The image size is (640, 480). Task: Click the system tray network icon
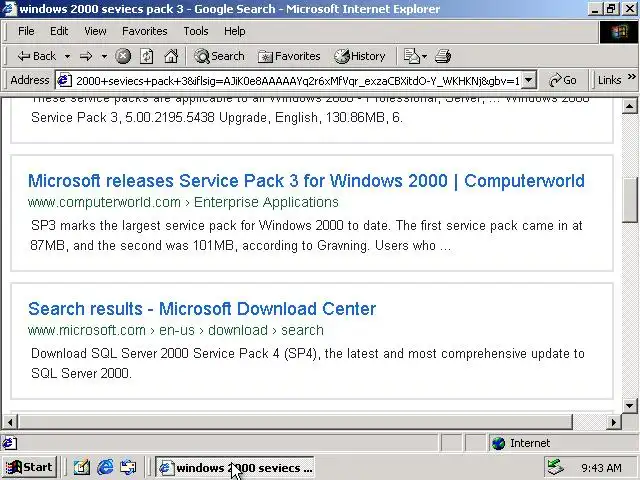coord(556,467)
